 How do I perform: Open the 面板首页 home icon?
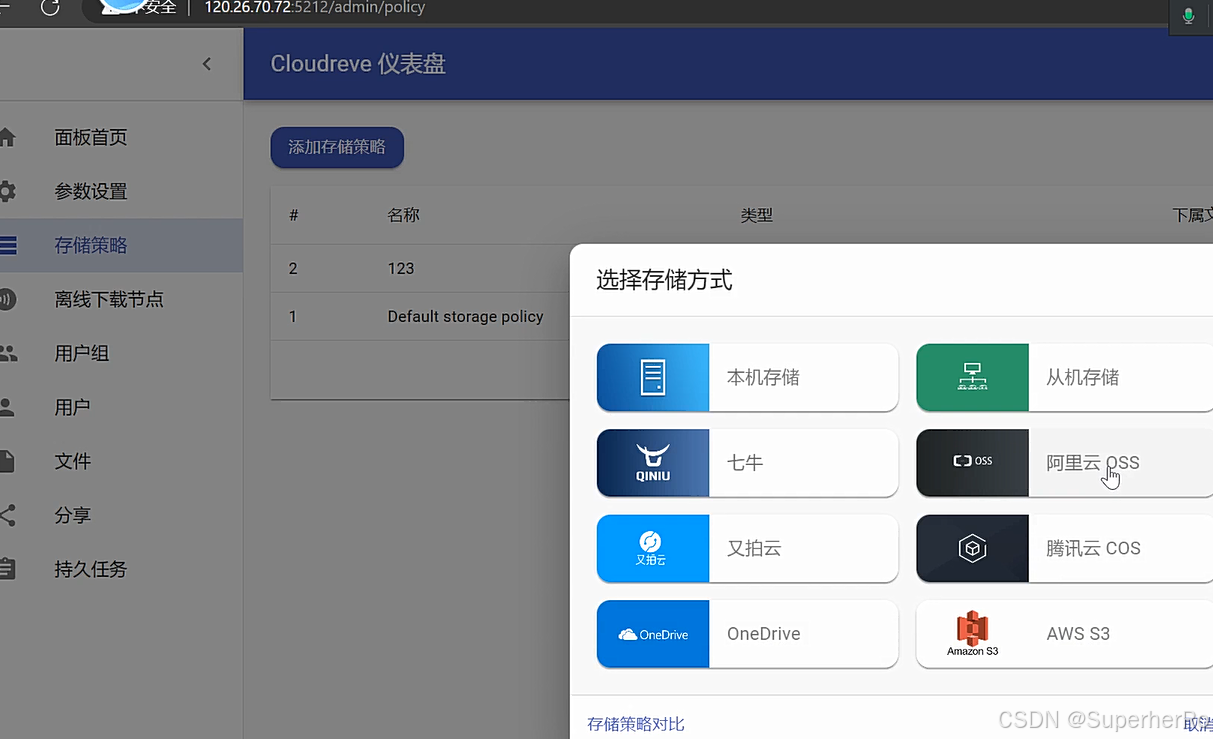click(x=7, y=137)
